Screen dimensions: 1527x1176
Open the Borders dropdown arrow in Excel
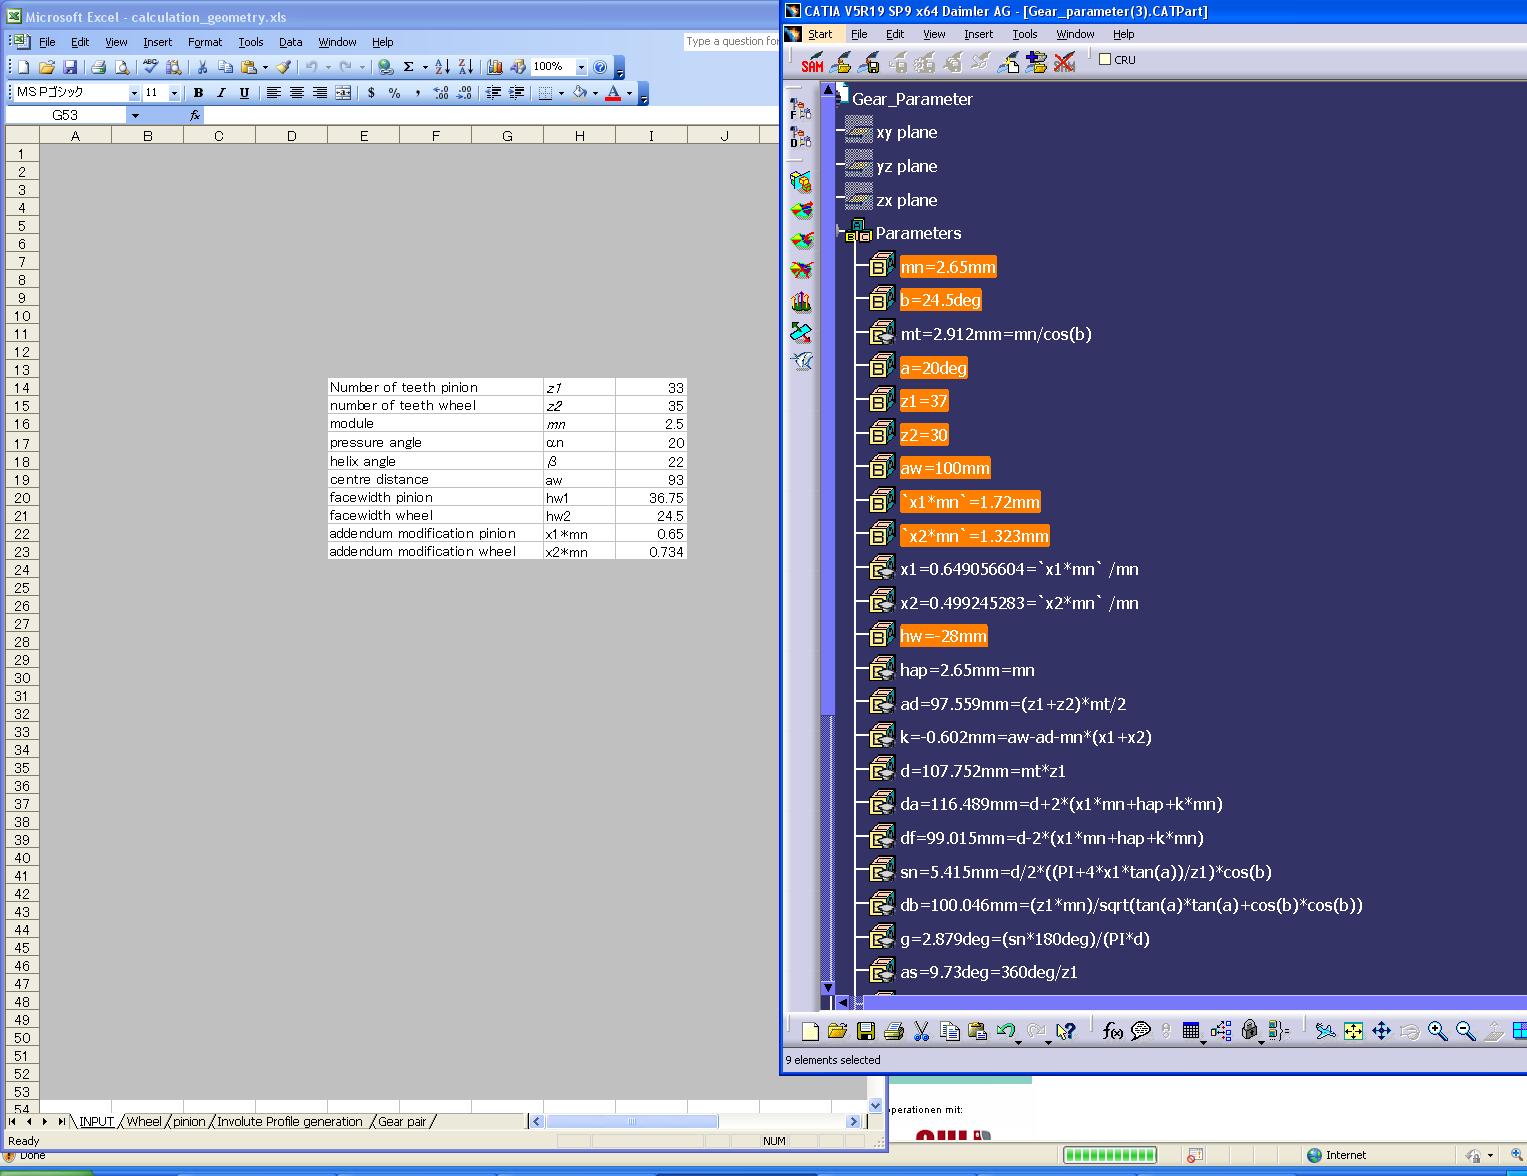click(561, 93)
